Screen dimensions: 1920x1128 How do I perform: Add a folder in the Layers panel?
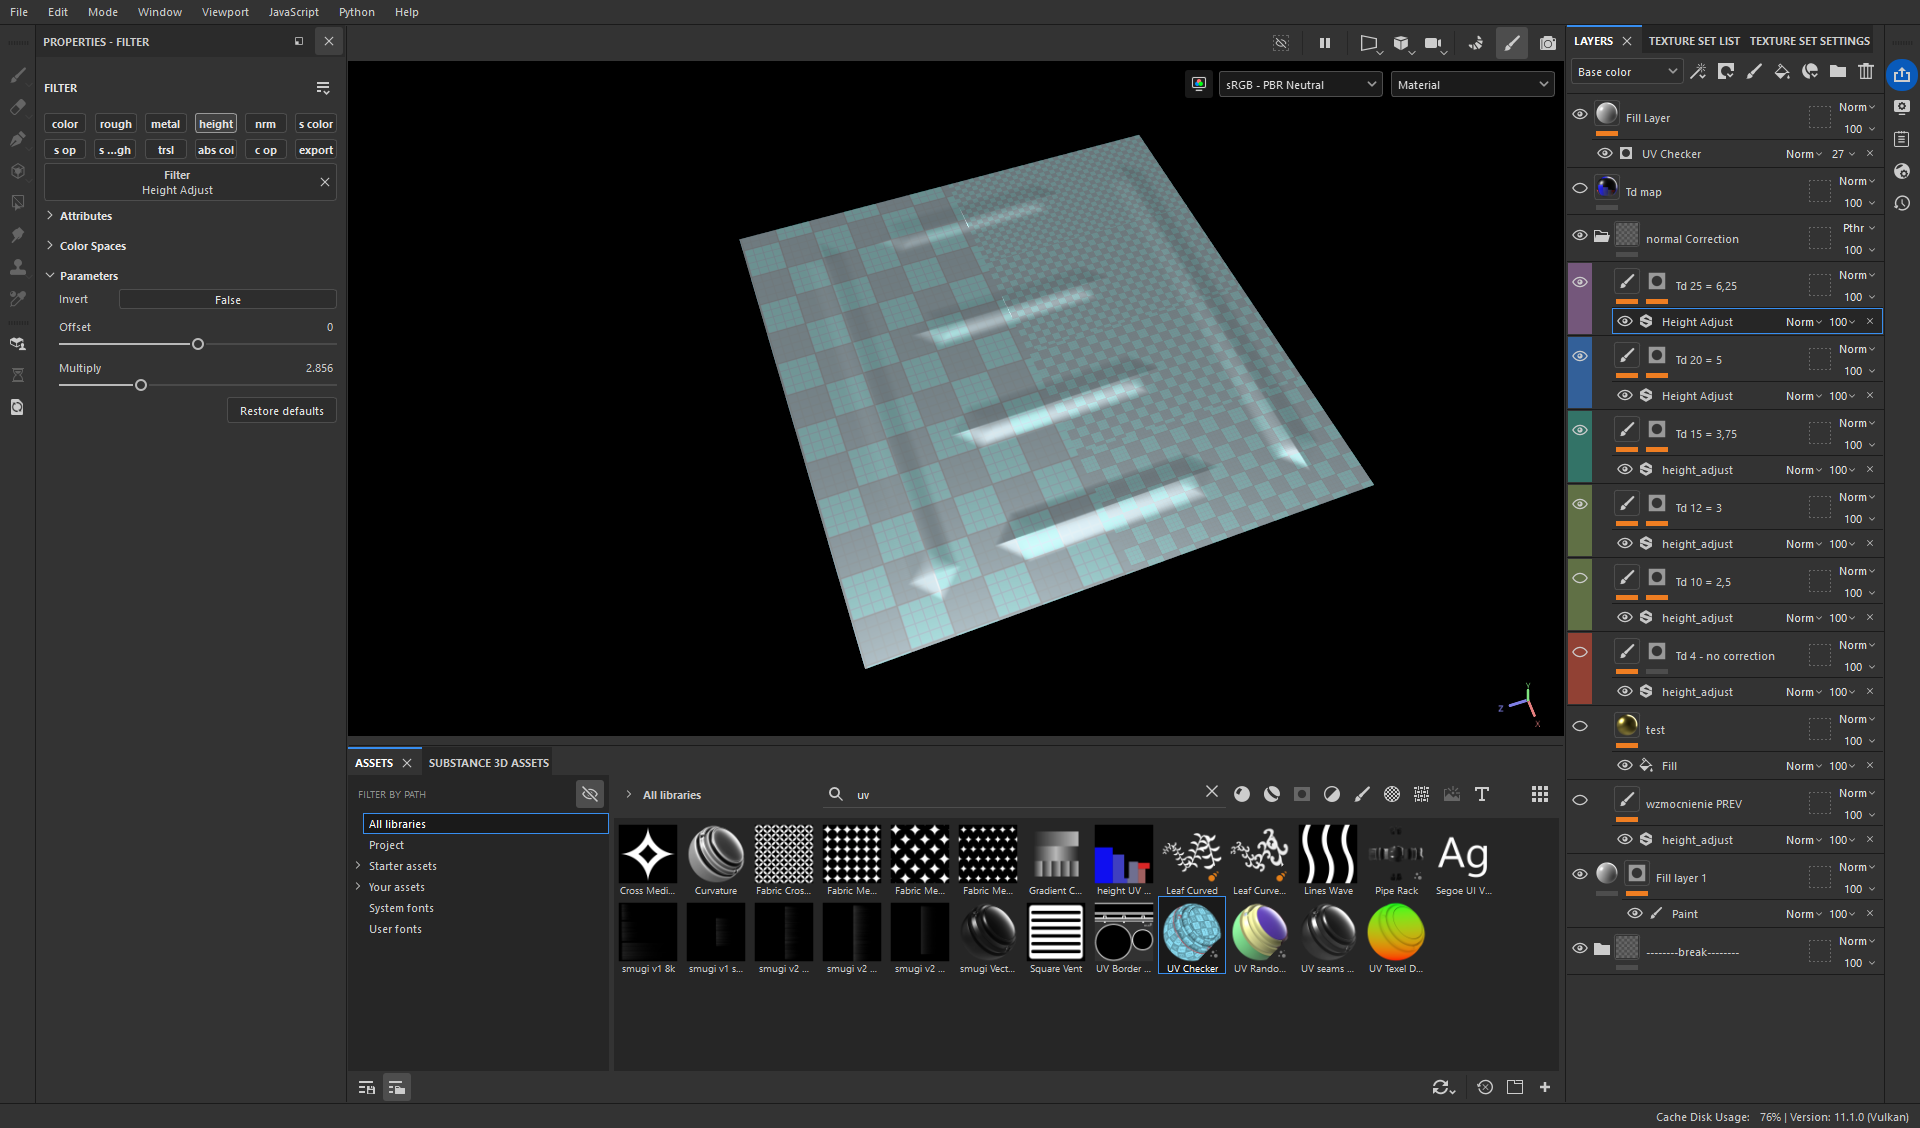click(x=1838, y=71)
